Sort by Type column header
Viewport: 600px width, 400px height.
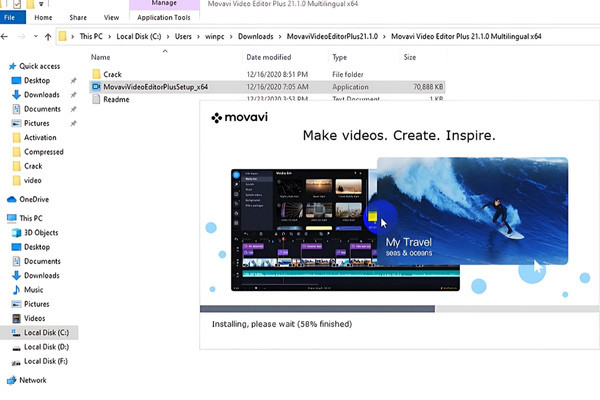click(339, 57)
